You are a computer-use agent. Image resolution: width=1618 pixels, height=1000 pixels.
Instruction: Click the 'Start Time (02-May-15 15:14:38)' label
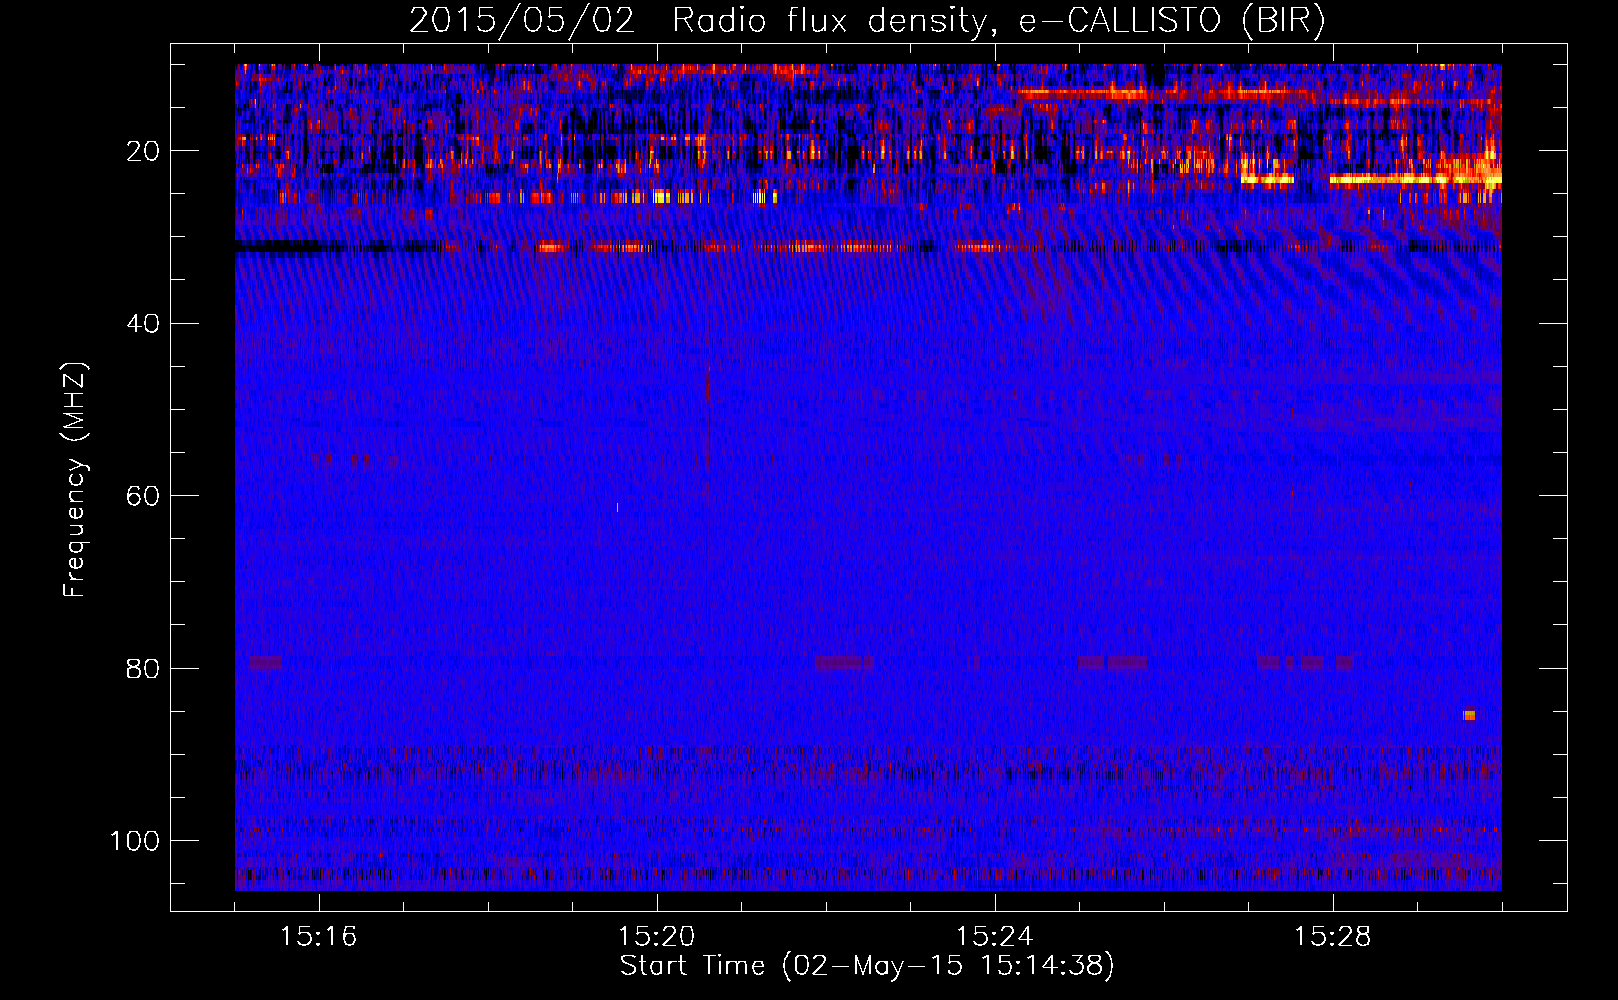867,966
